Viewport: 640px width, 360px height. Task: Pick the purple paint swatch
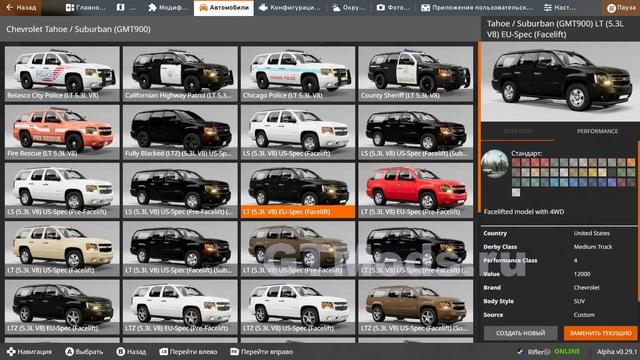tap(612, 182)
